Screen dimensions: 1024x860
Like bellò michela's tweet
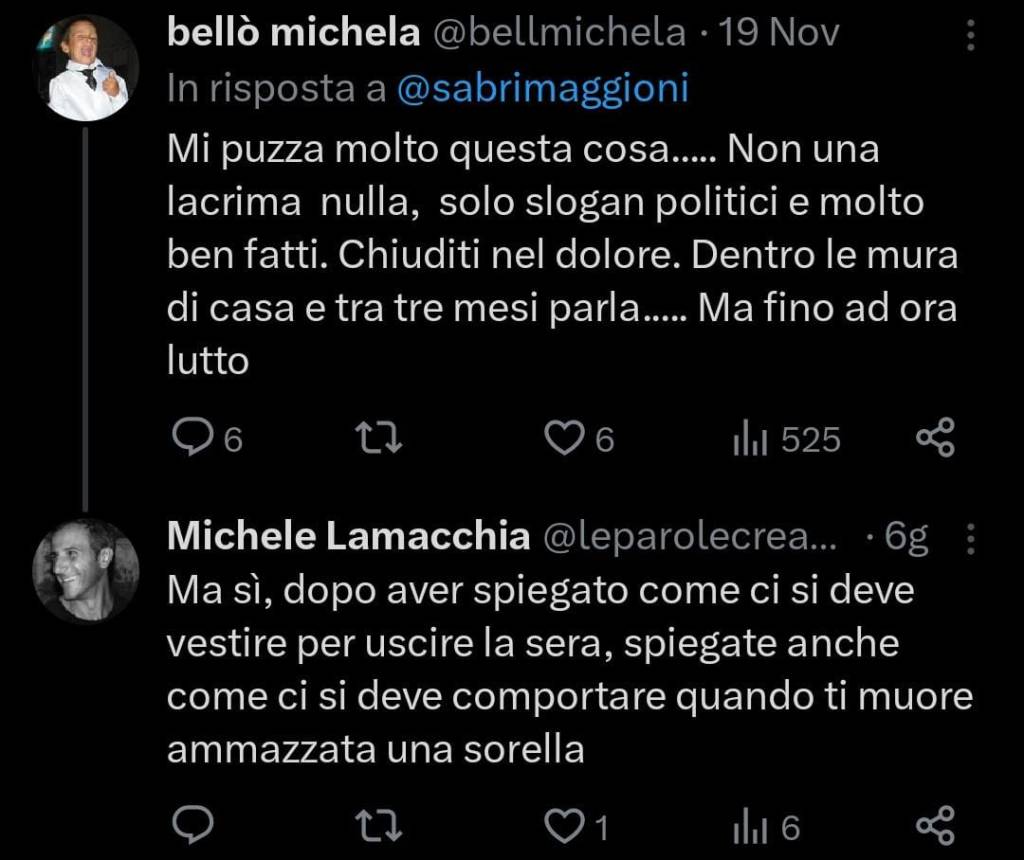tap(564, 439)
